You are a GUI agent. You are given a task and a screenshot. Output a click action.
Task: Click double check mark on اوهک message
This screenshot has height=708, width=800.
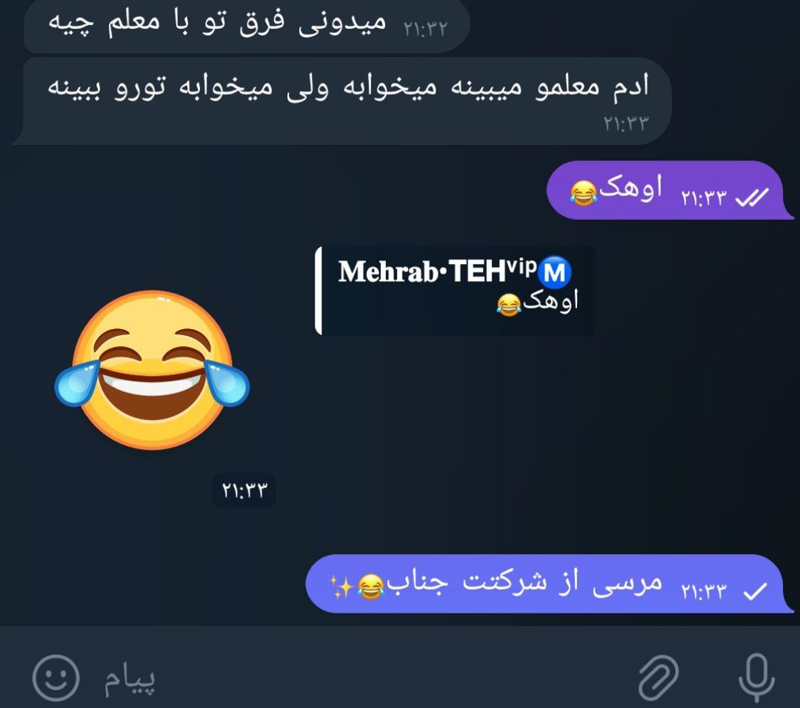[x=752, y=197]
